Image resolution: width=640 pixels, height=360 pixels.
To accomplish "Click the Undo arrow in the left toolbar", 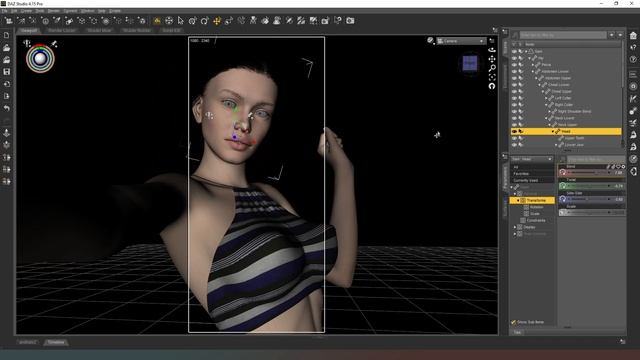I will coord(7,108).
